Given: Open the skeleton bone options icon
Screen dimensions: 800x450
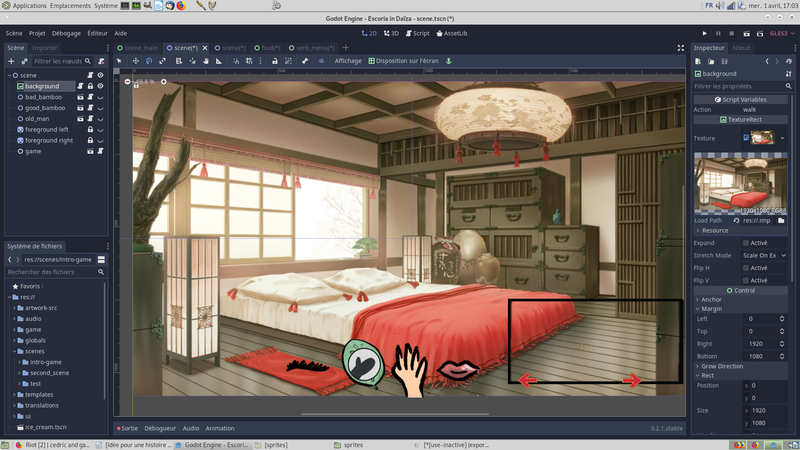Looking at the screenshot, I should 305,61.
